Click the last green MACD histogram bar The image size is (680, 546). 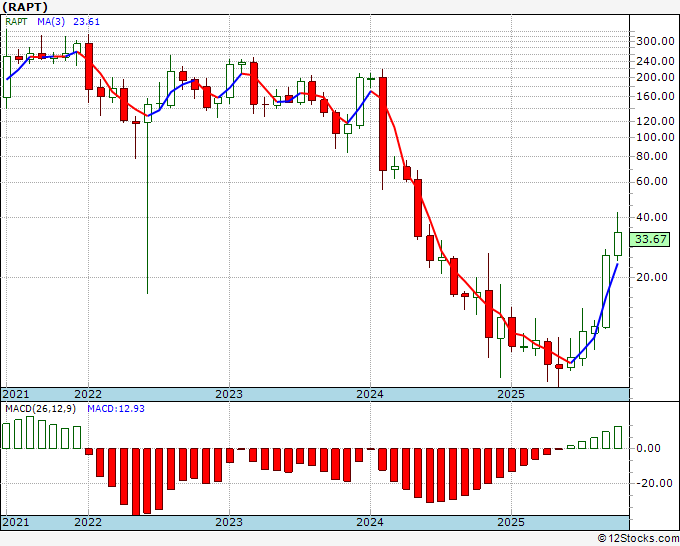pyautogui.click(x=618, y=438)
